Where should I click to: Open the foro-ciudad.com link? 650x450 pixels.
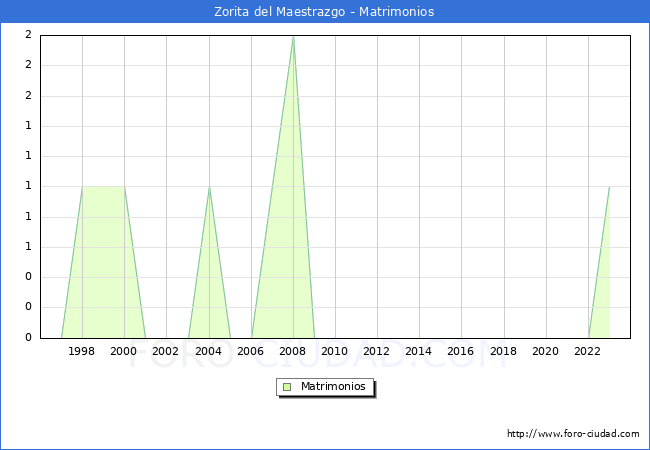pyautogui.click(x=573, y=434)
